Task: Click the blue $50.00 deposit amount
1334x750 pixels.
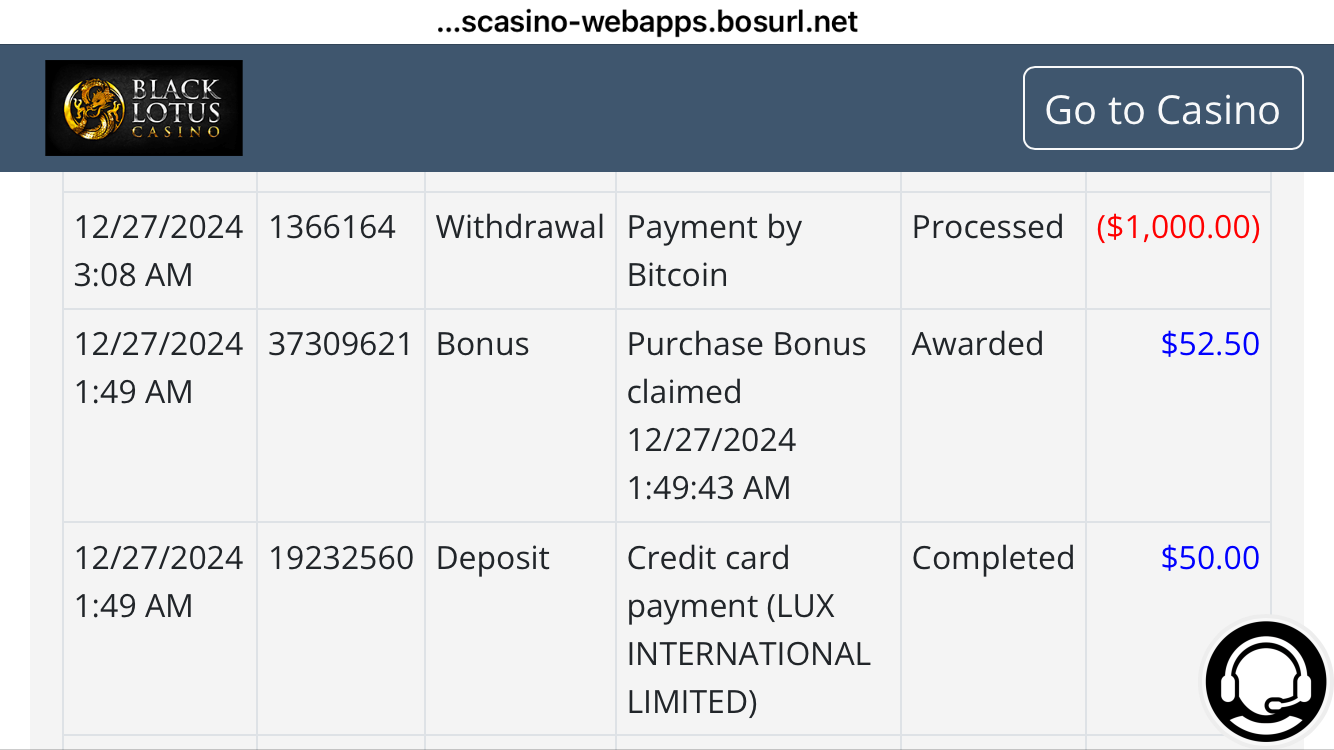Action: click(1210, 558)
